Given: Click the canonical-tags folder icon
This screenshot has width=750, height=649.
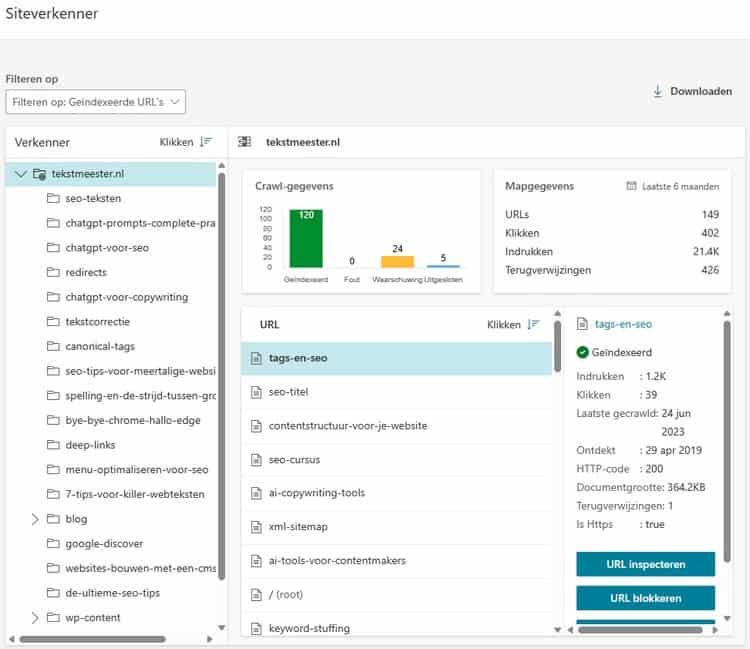Looking at the screenshot, I should click(53, 346).
